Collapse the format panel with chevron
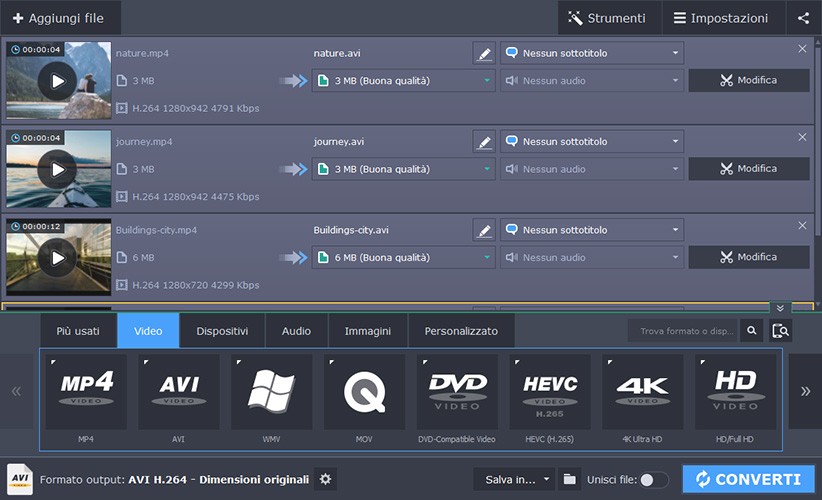Viewport: 822px width, 500px height. 780,308
